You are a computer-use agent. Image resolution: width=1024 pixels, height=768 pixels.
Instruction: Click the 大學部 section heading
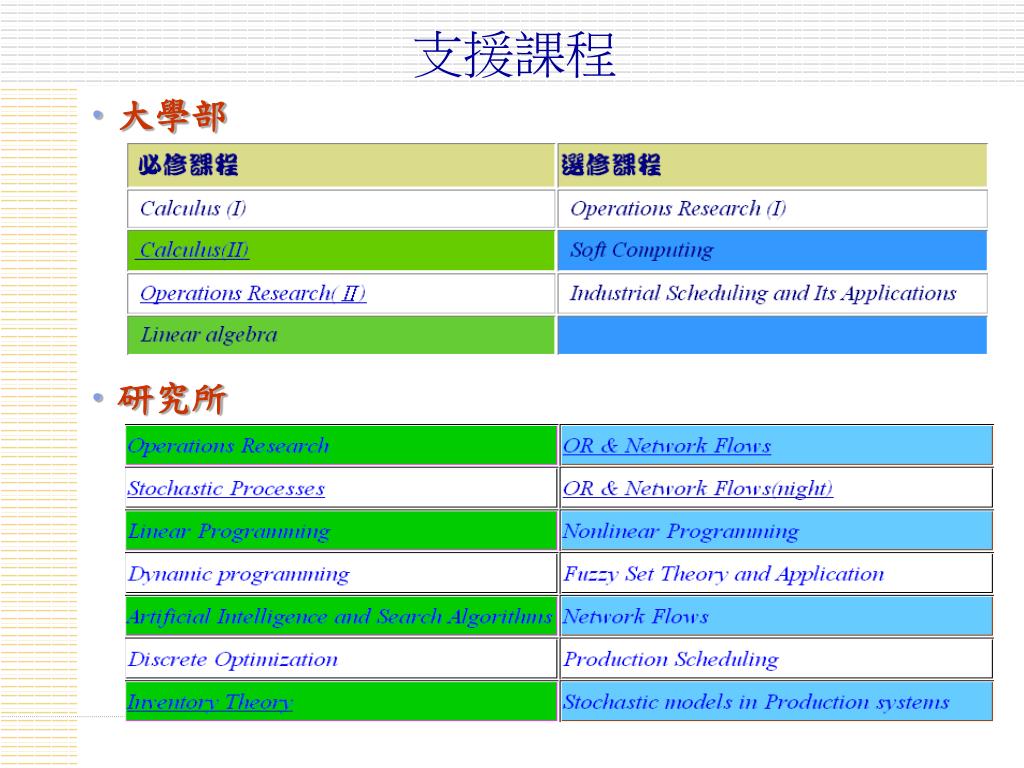pyautogui.click(x=174, y=117)
